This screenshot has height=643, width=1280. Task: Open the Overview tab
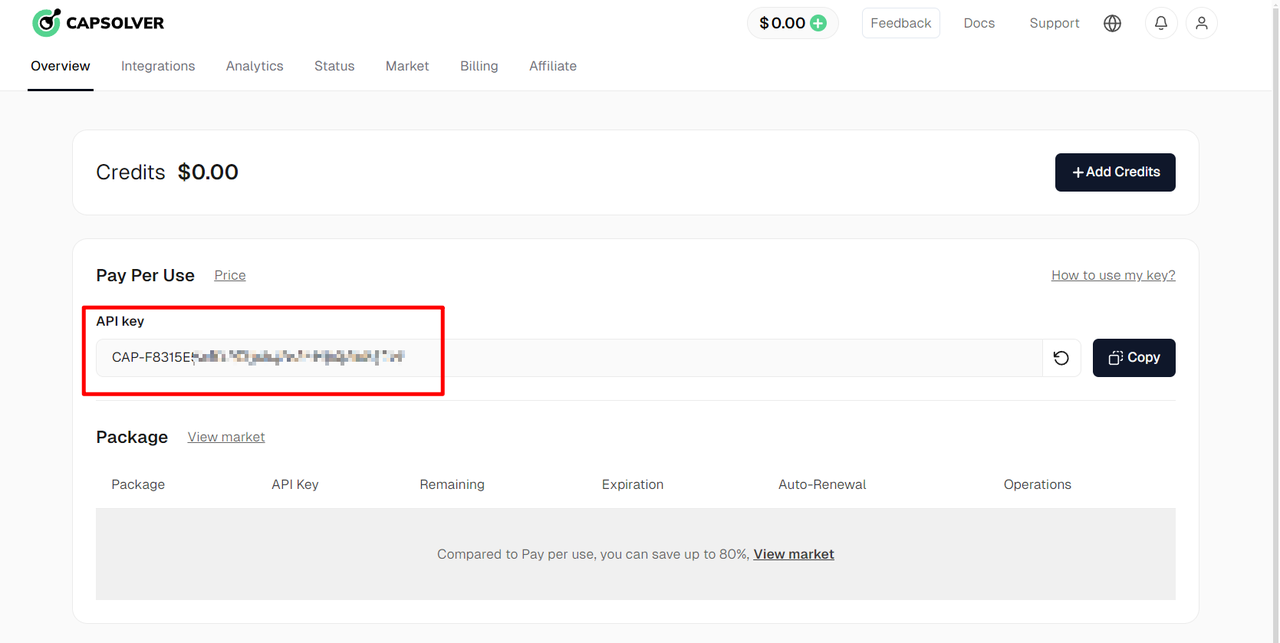tap(60, 66)
